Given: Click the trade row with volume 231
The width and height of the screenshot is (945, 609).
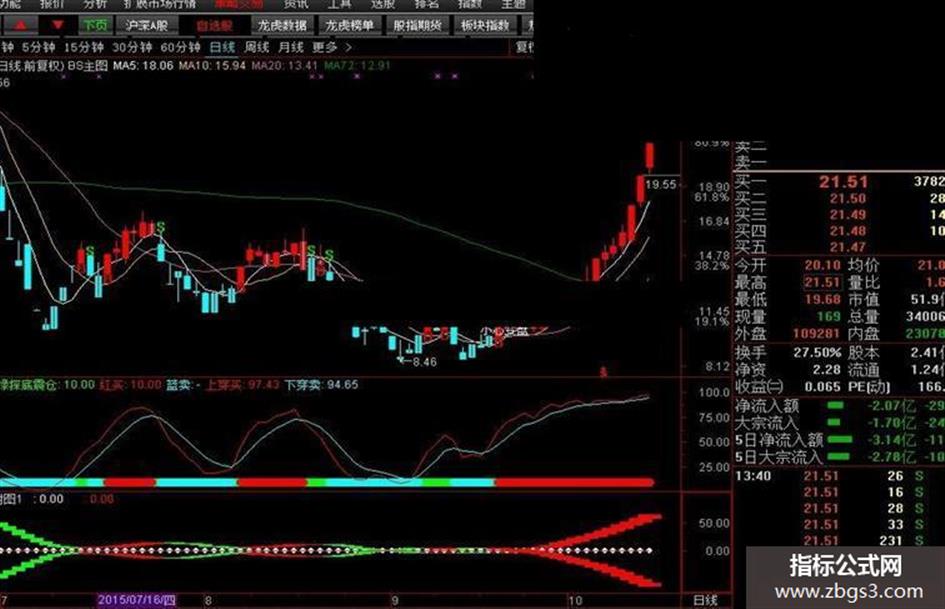Looking at the screenshot, I should [x=838, y=541].
